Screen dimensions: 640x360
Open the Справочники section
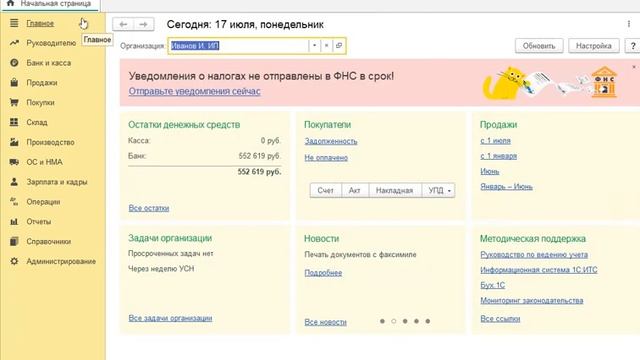click(49, 241)
